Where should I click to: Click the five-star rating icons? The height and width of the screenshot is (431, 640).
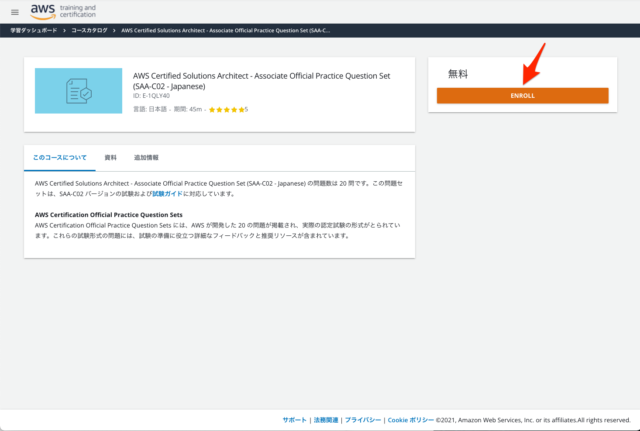coord(227,109)
